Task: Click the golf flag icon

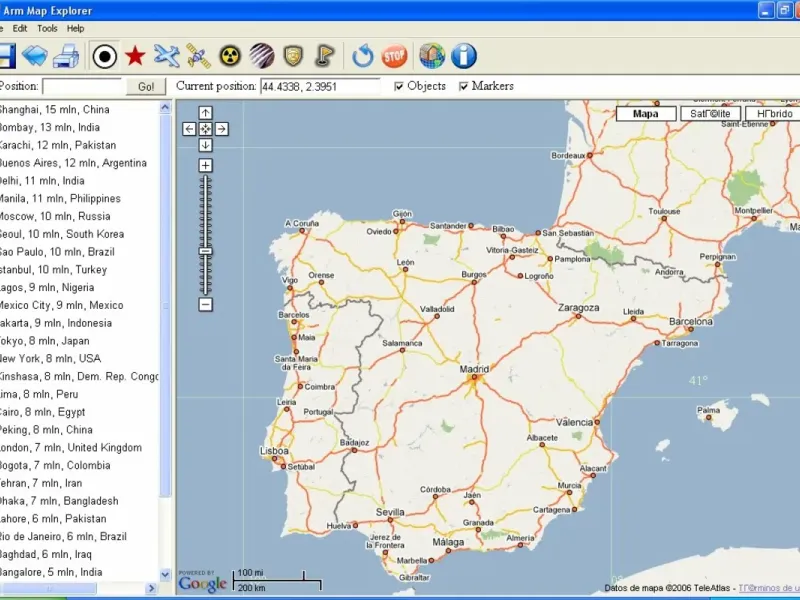Action: (325, 56)
